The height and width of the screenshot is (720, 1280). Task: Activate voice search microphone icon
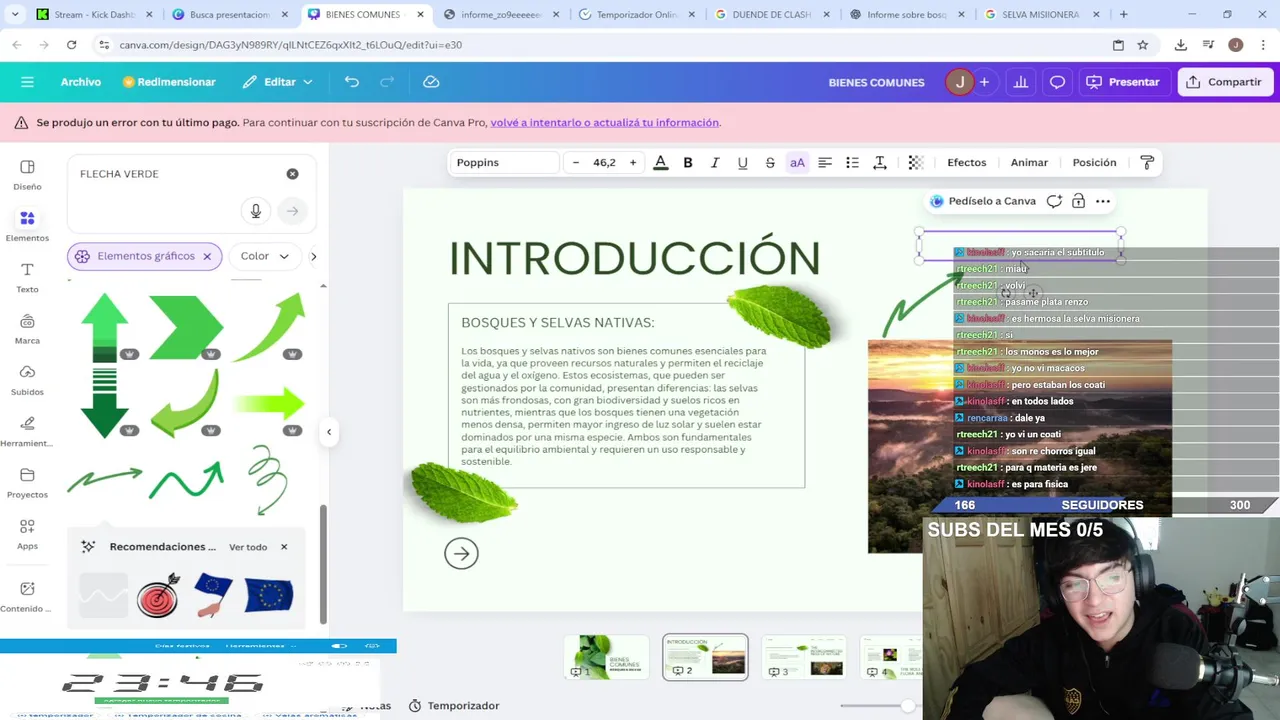(x=256, y=211)
